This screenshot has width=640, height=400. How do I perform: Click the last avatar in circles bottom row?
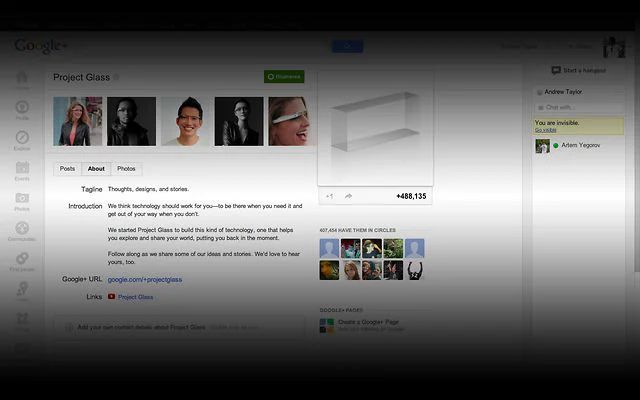pos(415,270)
